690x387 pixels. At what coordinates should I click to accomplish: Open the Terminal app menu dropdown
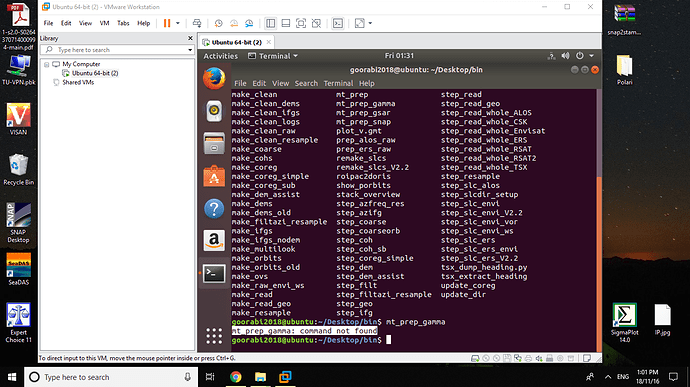click(x=273, y=56)
